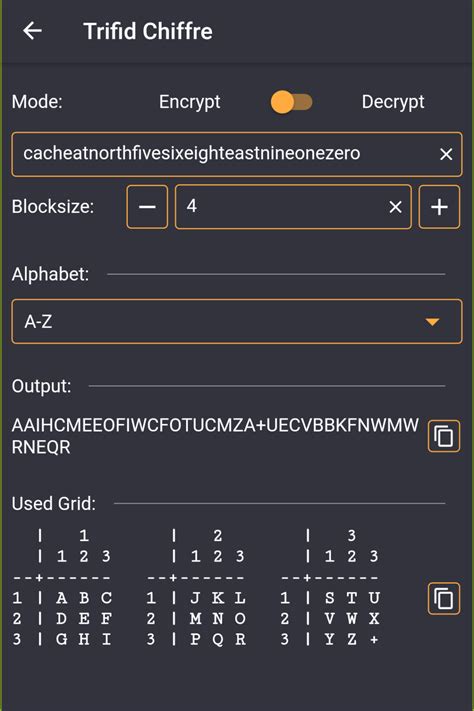Increase blocksize with the plus button
Screen dimensions: 474x711
[439, 207]
